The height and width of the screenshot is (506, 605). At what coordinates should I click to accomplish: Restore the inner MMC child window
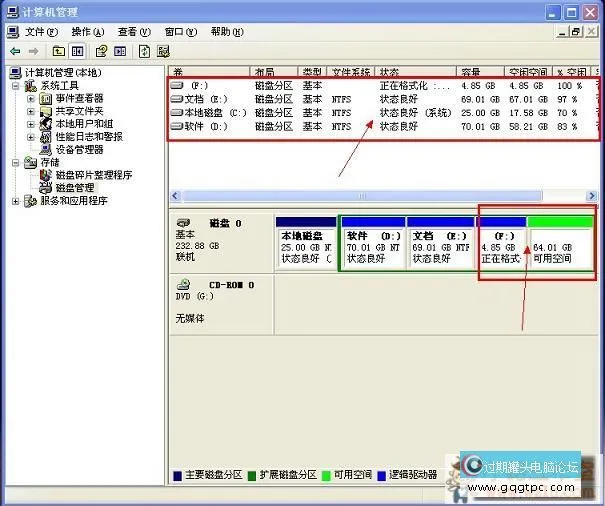click(x=576, y=32)
